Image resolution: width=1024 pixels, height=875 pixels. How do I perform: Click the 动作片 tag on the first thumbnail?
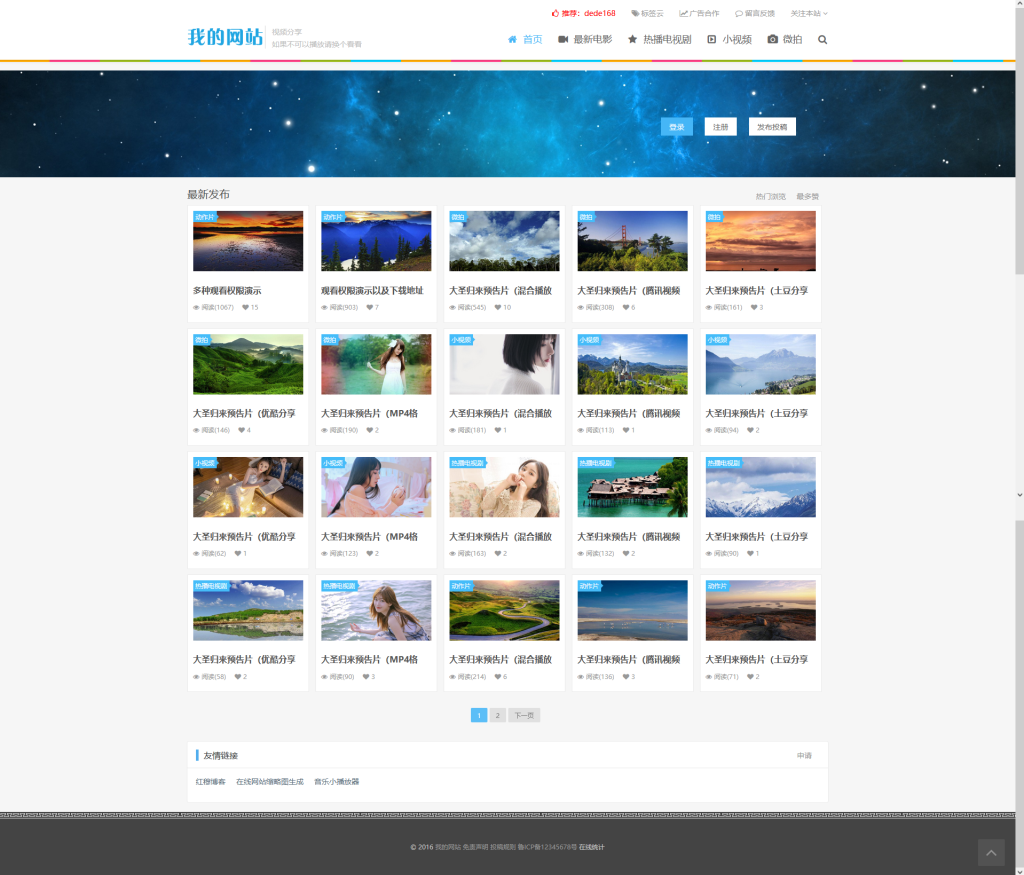click(205, 217)
